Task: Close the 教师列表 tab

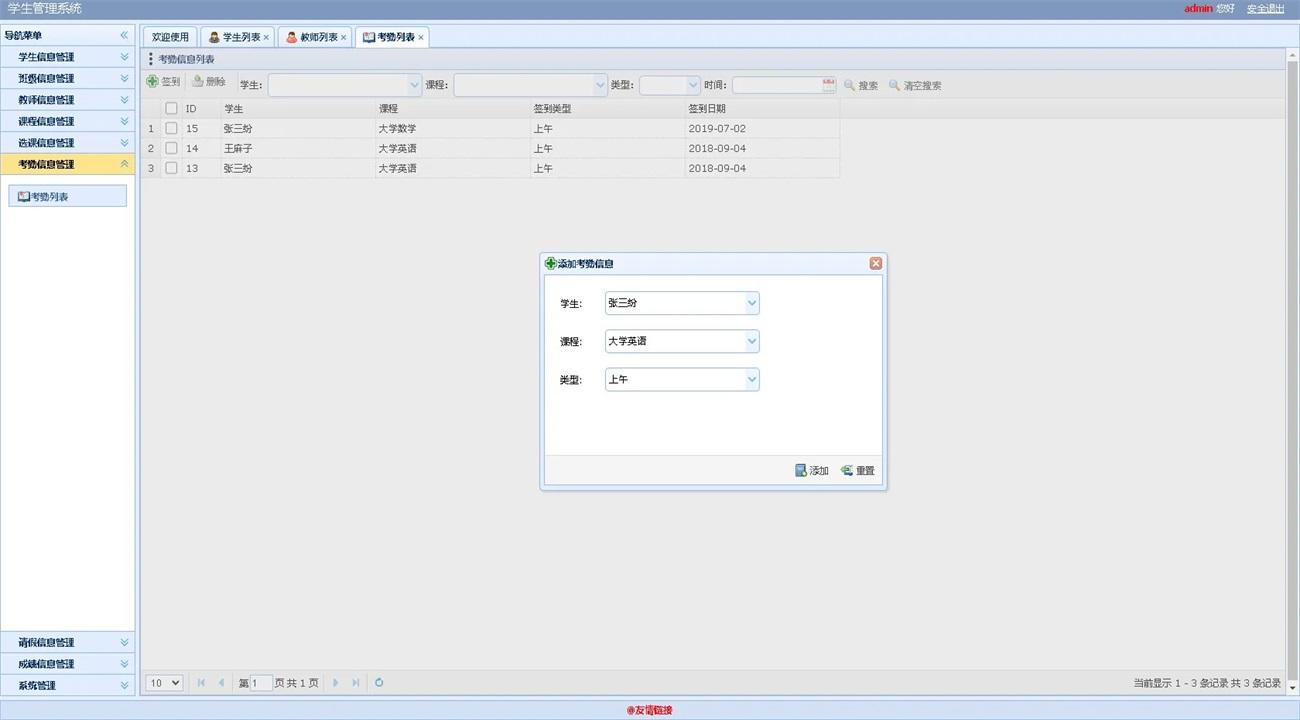Action: pos(344,37)
